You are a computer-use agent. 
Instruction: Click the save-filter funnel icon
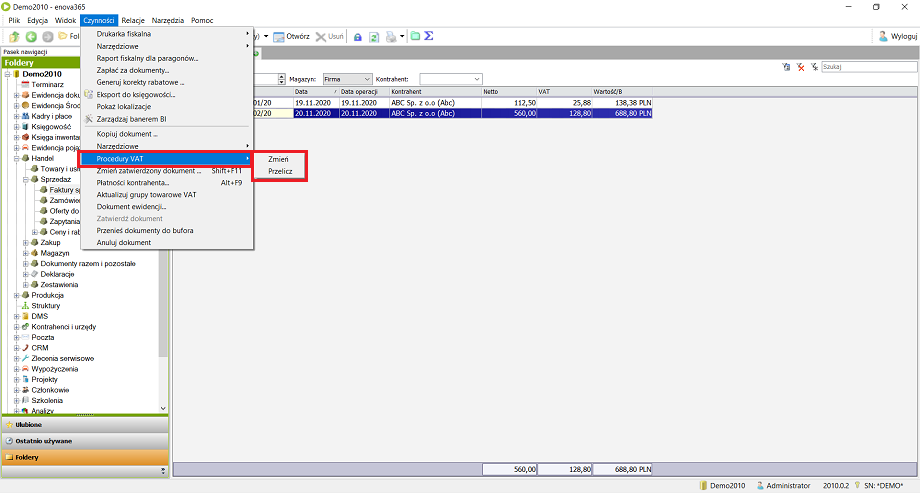coord(786,67)
